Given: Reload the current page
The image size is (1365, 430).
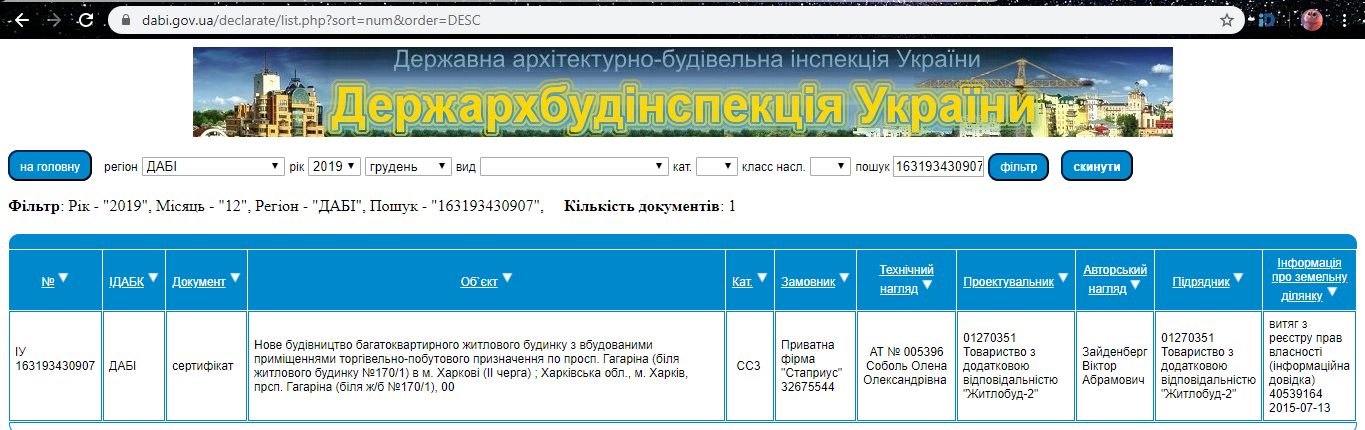Looking at the screenshot, I should pos(86,20).
